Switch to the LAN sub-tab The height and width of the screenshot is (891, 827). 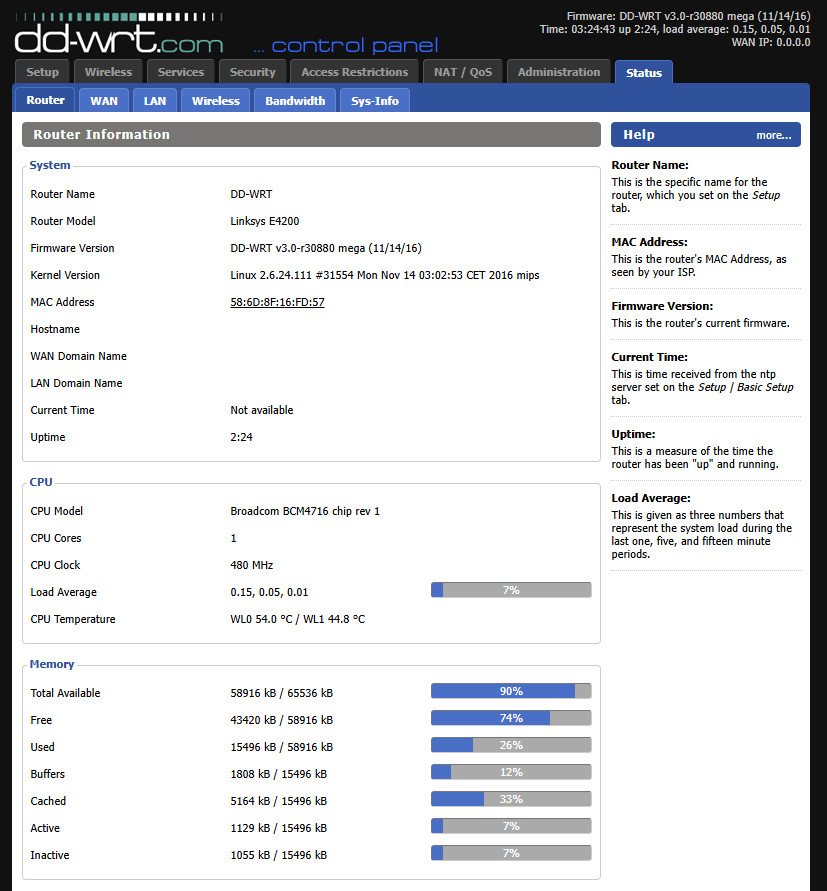point(154,100)
